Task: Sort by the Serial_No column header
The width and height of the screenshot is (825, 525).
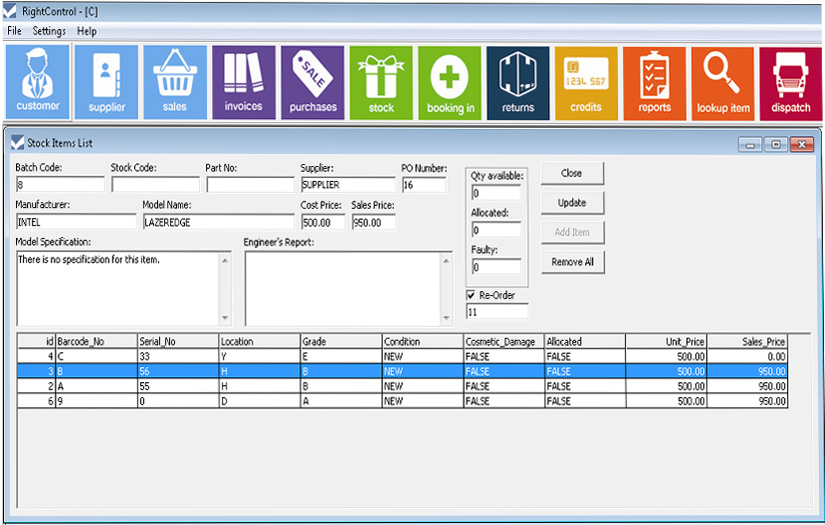Action: [178, 341]
